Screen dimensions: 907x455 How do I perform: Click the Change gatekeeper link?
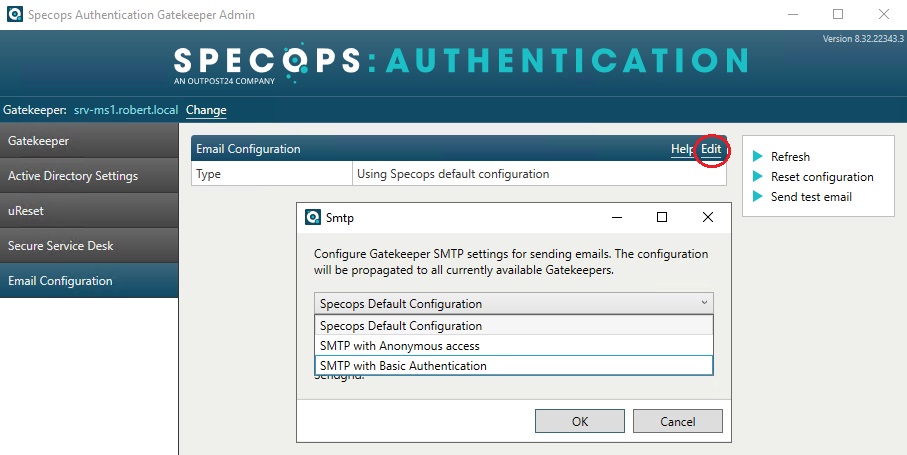click(206, 110)
